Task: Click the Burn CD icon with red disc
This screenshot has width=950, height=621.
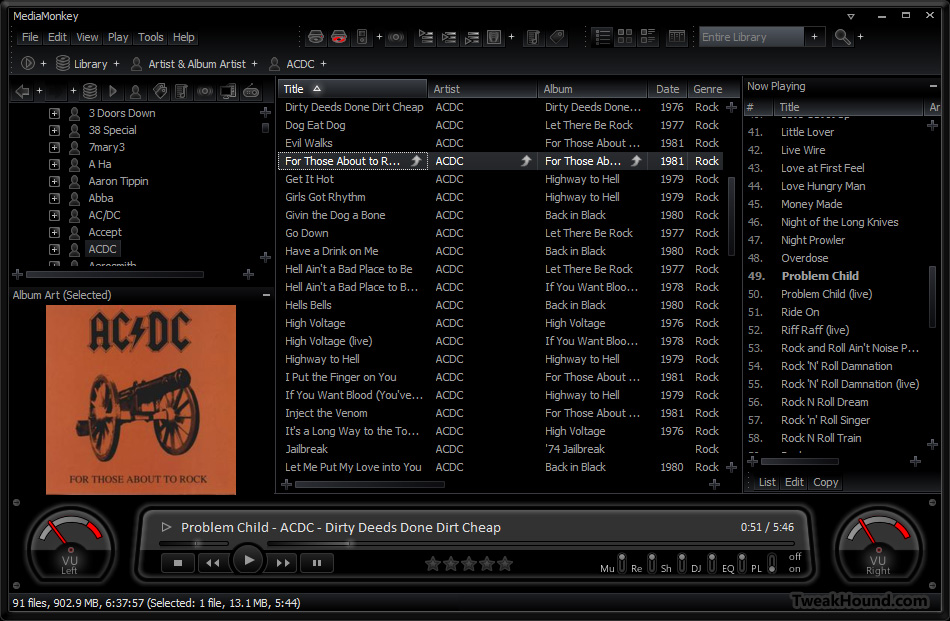Action: 339,37
